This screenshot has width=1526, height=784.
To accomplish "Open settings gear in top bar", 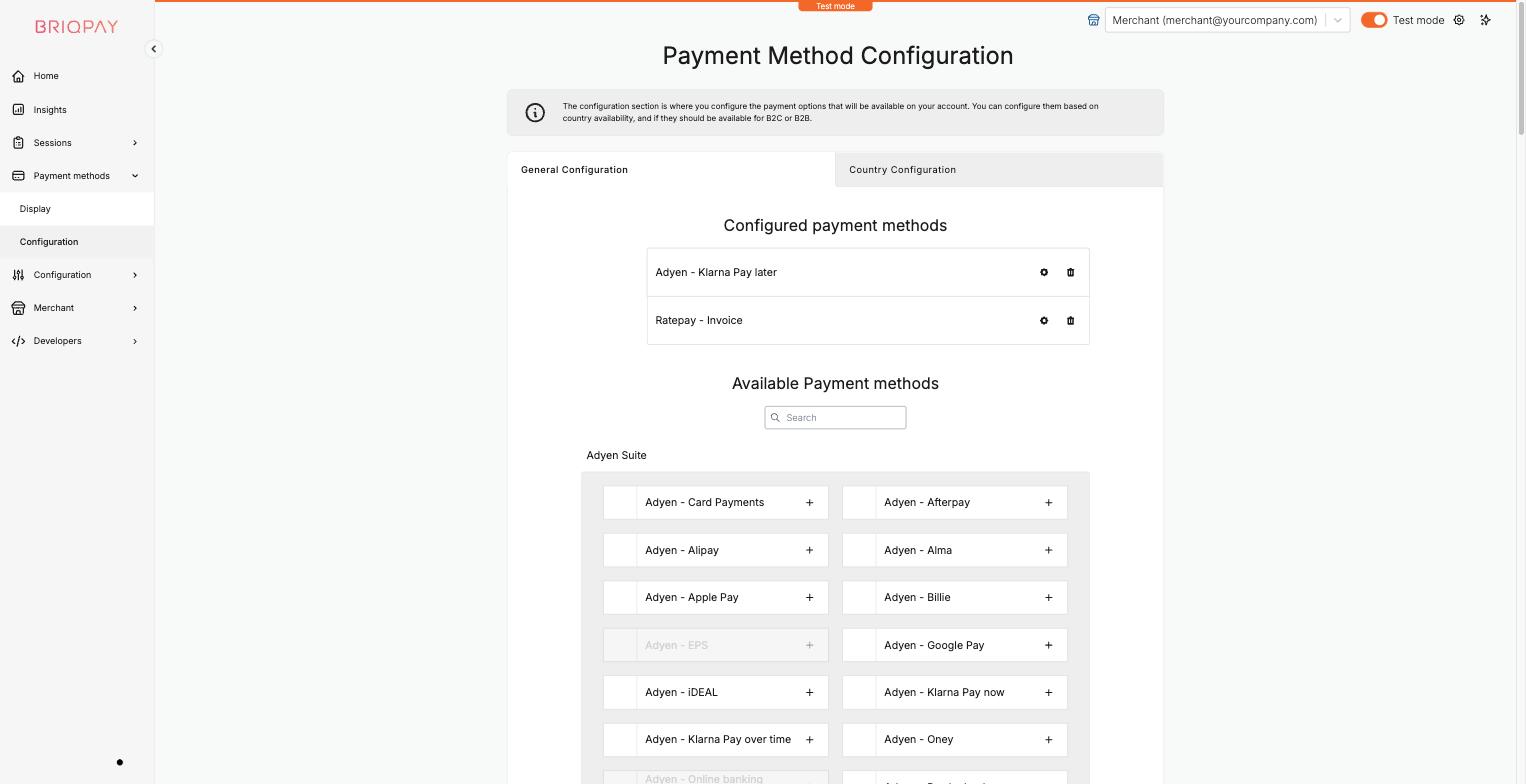I will point(1459,20).
